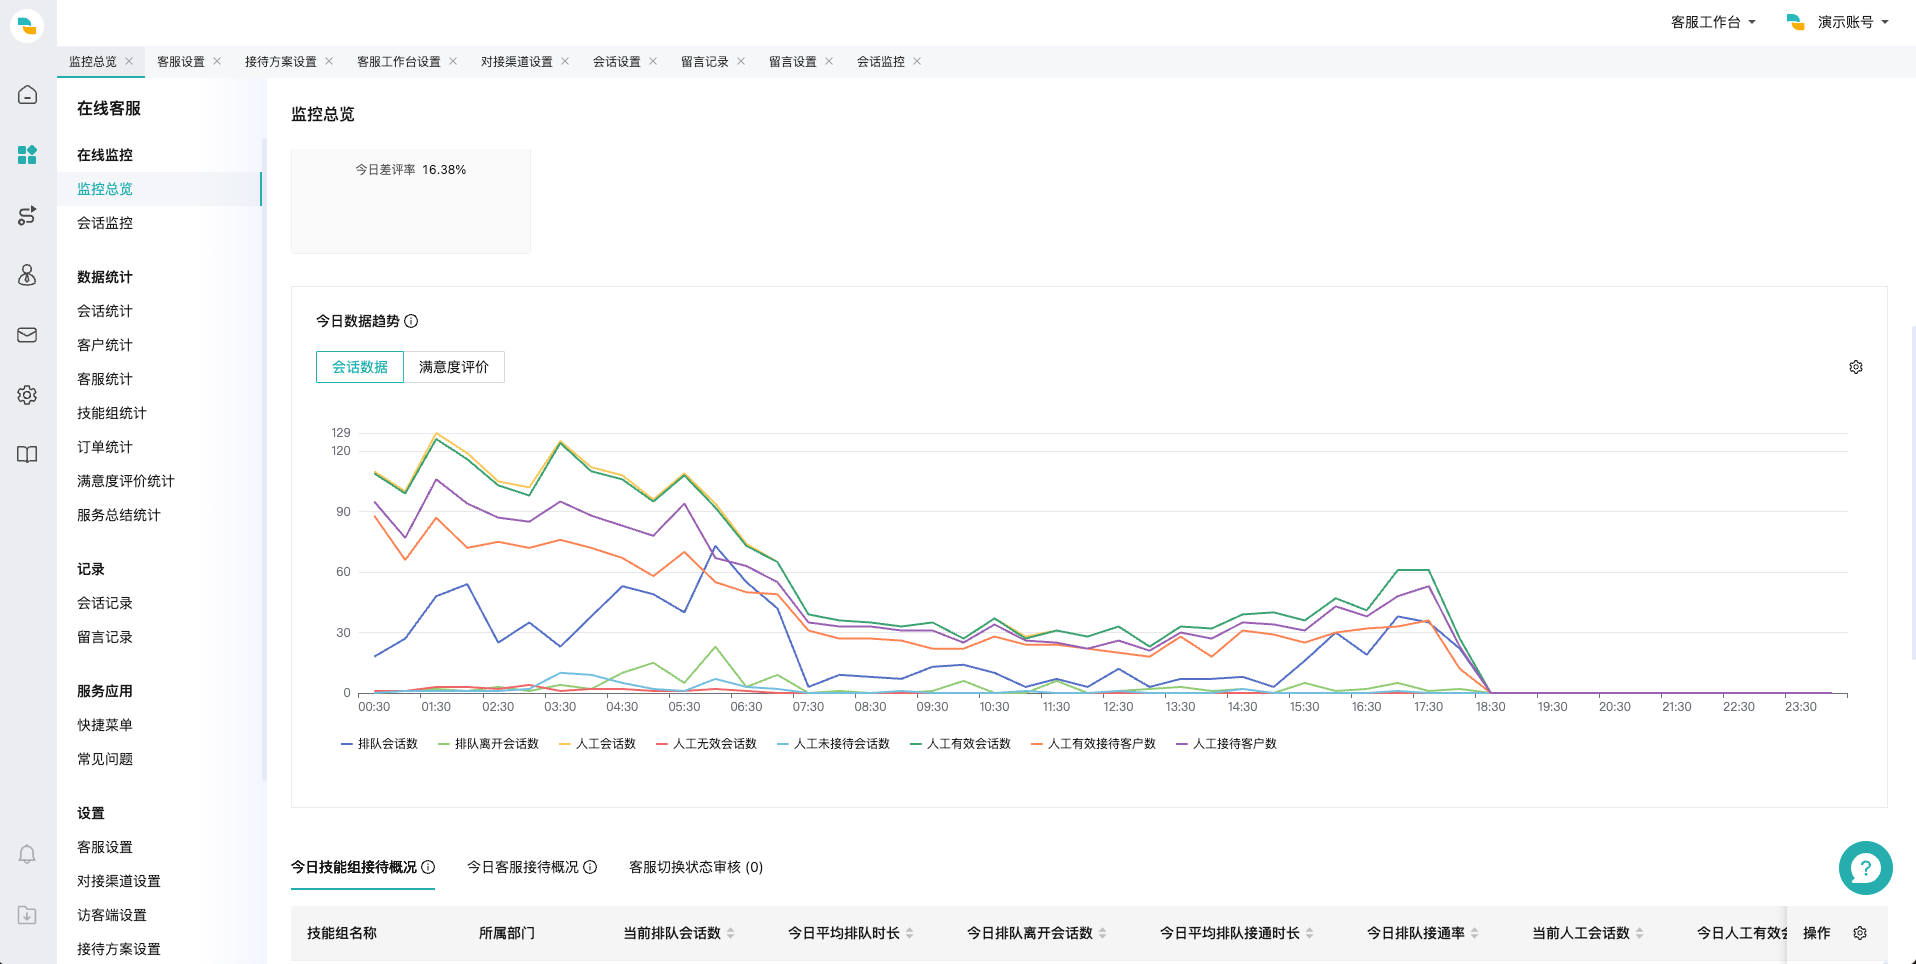Click info icon beside 今日技能组接待概况
Screen dimensions: 1916x964
[428, 867]
